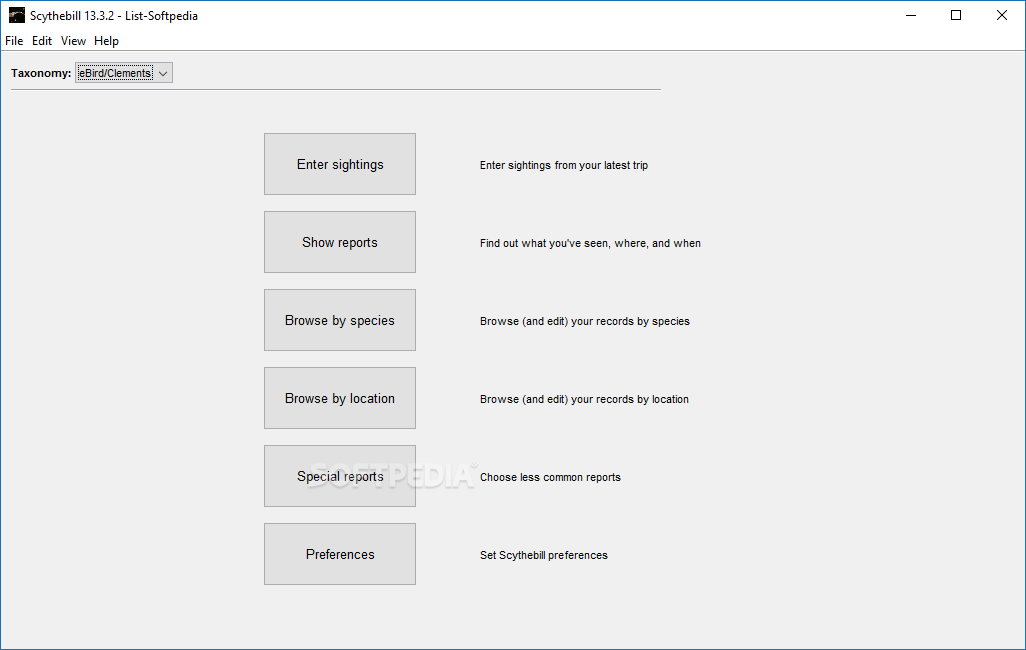The height and width of the screenshot is (650, 1026).
Task: Click 'Find out what you've seen, where, and when'
Action: pyautogui.click(x=590, y=244)
